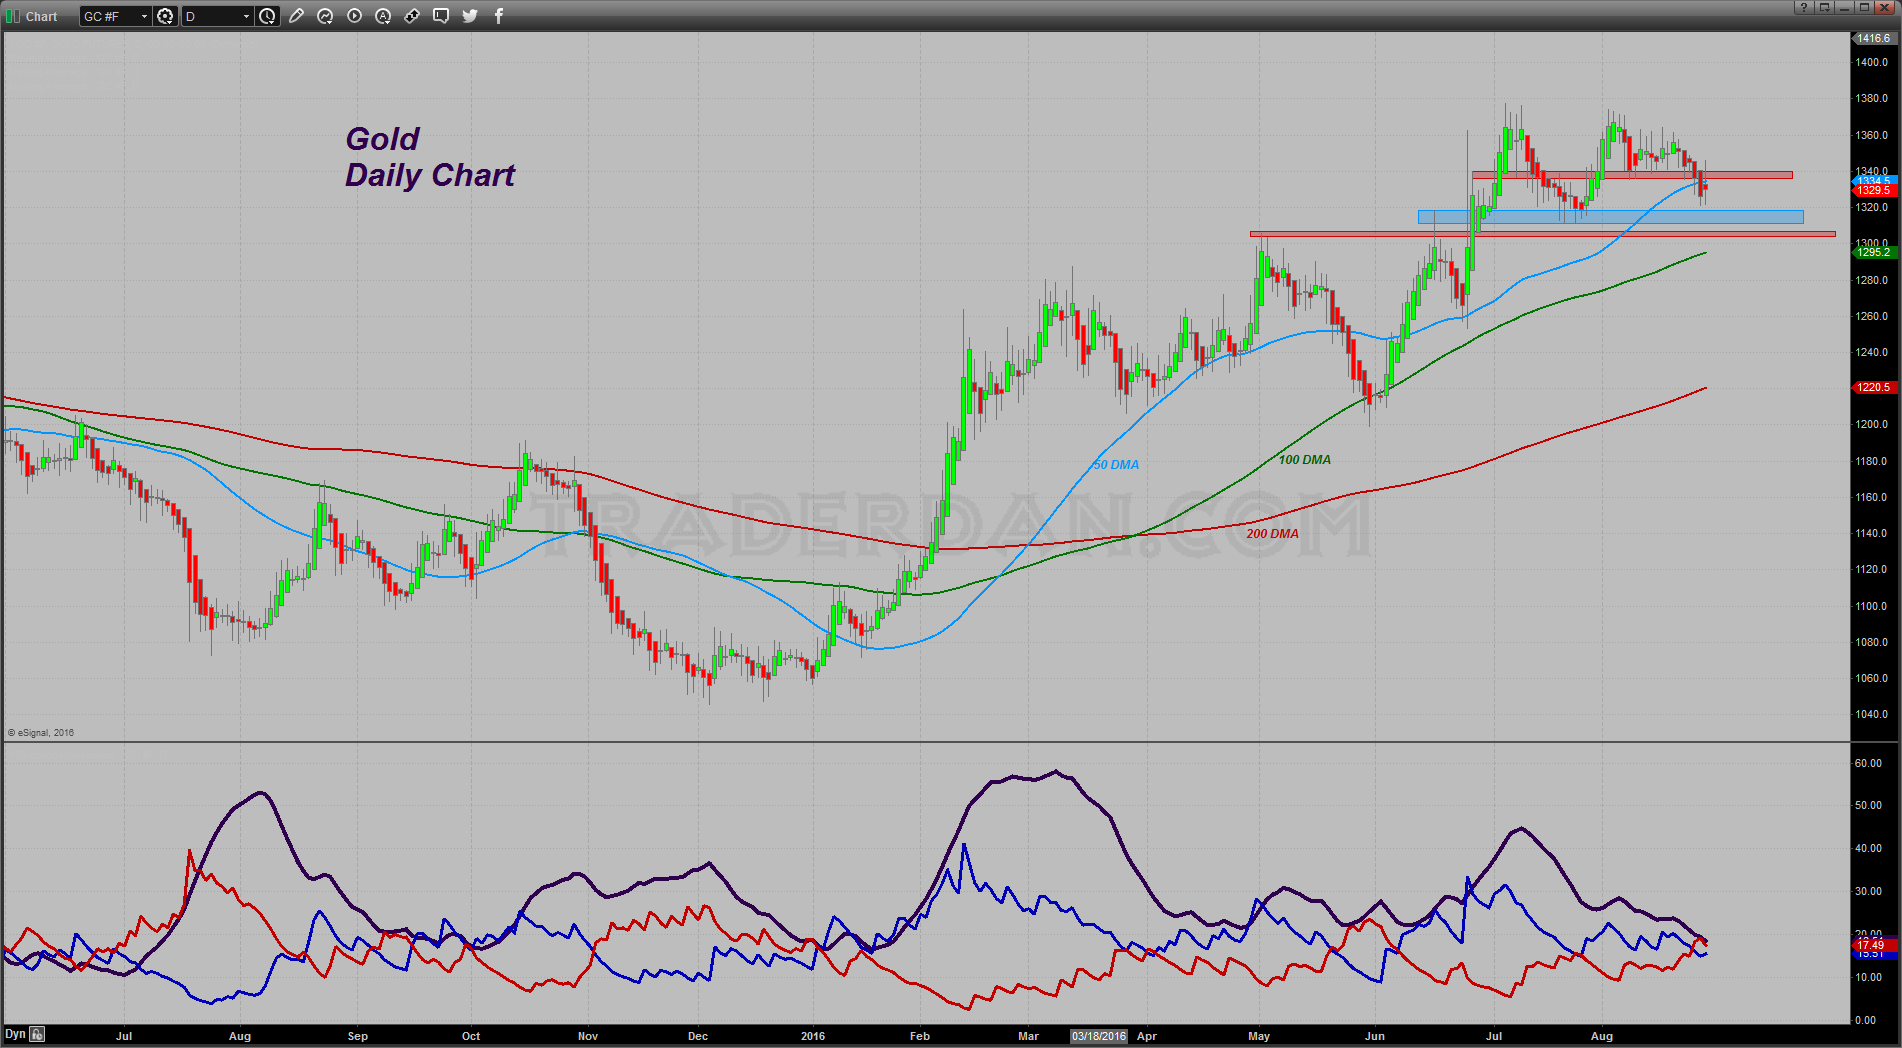Select the 03/18/2016 date marker
The image size is (1902, 1048).
click(x=1099, y=1036)
